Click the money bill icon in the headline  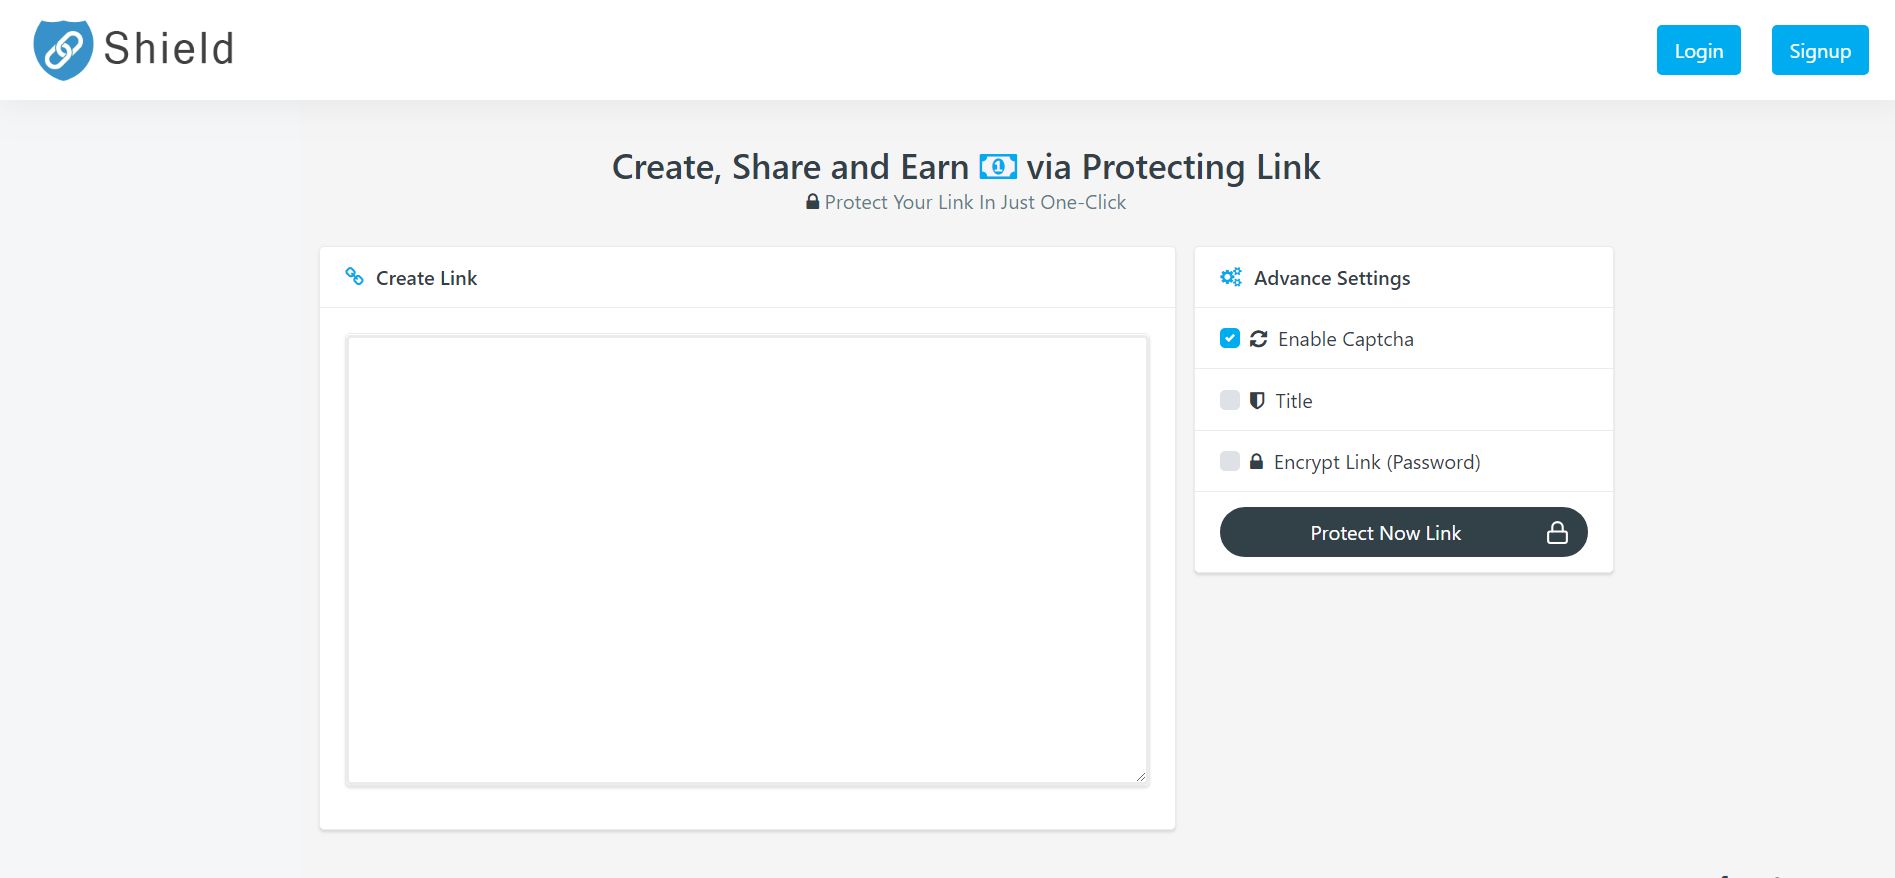(998, 166)
